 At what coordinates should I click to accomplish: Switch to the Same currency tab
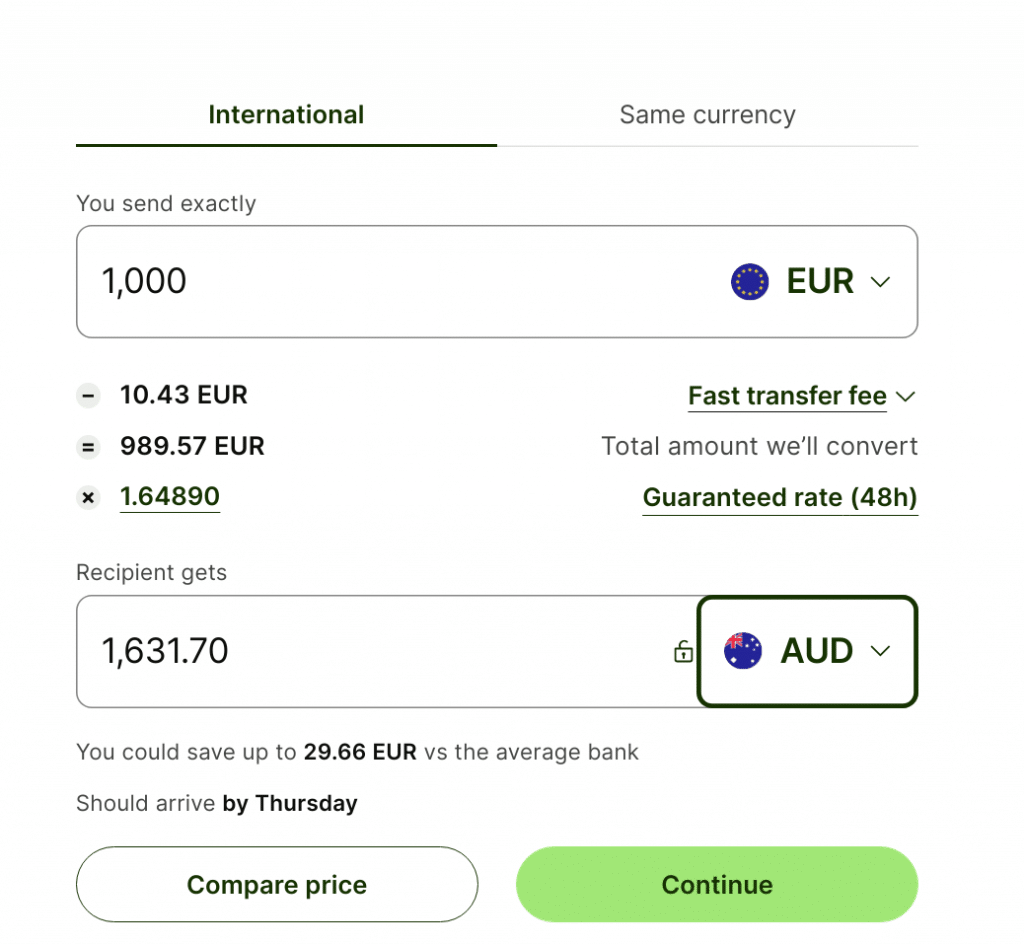[707, 115]
